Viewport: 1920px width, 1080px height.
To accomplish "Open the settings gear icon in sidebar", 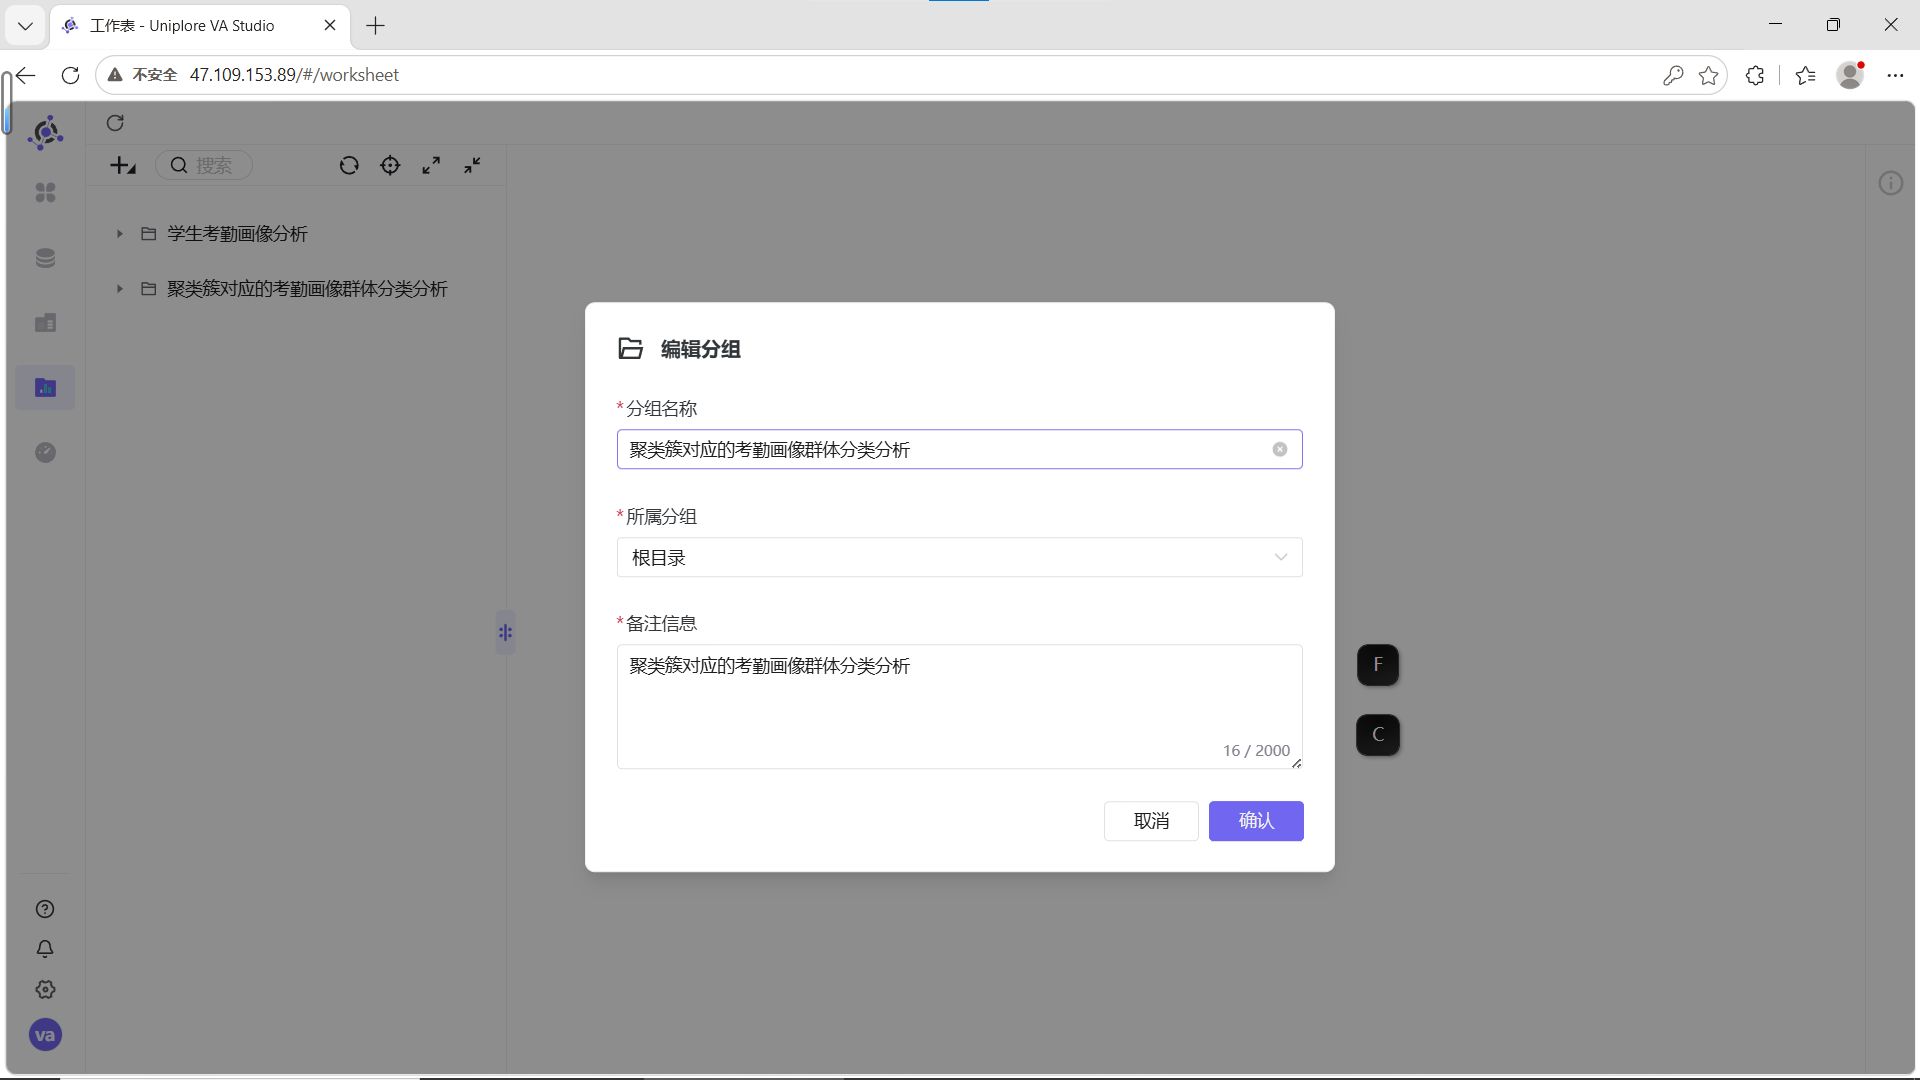I will point(45,990).
